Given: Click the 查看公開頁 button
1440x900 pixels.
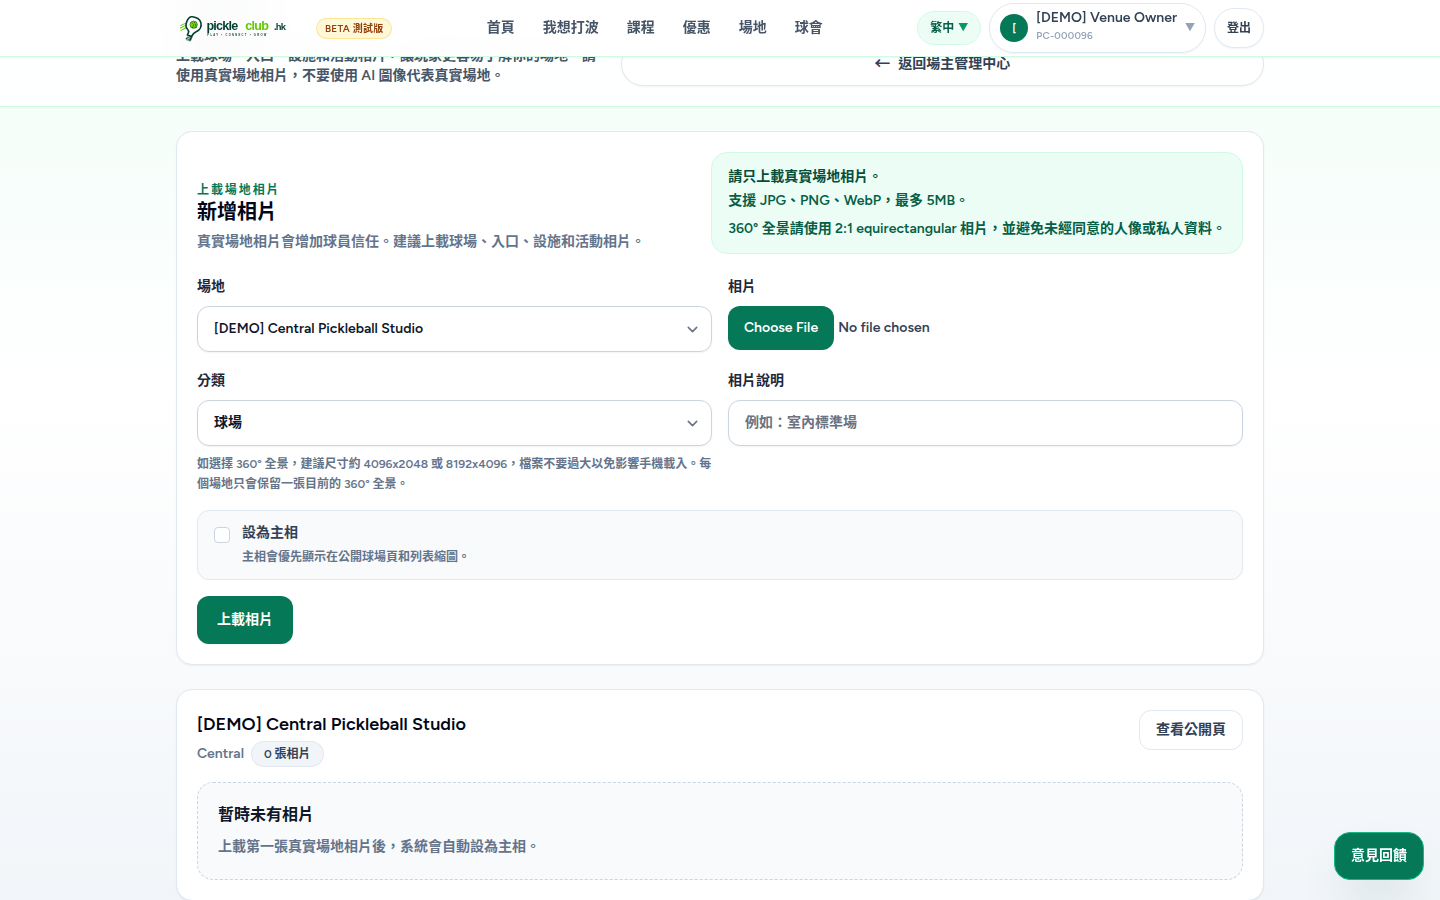Looking at the screenshot, I should click(x=1191, y=730).
